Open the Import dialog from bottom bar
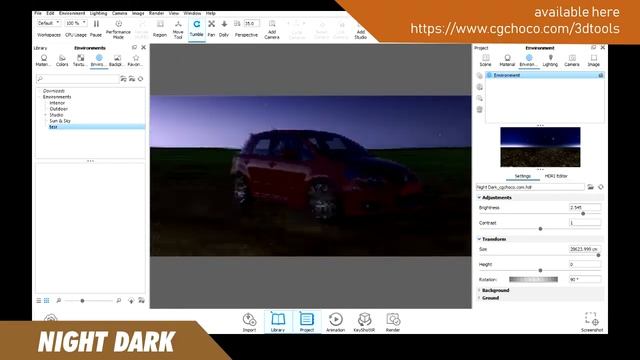 click(249, 322)
